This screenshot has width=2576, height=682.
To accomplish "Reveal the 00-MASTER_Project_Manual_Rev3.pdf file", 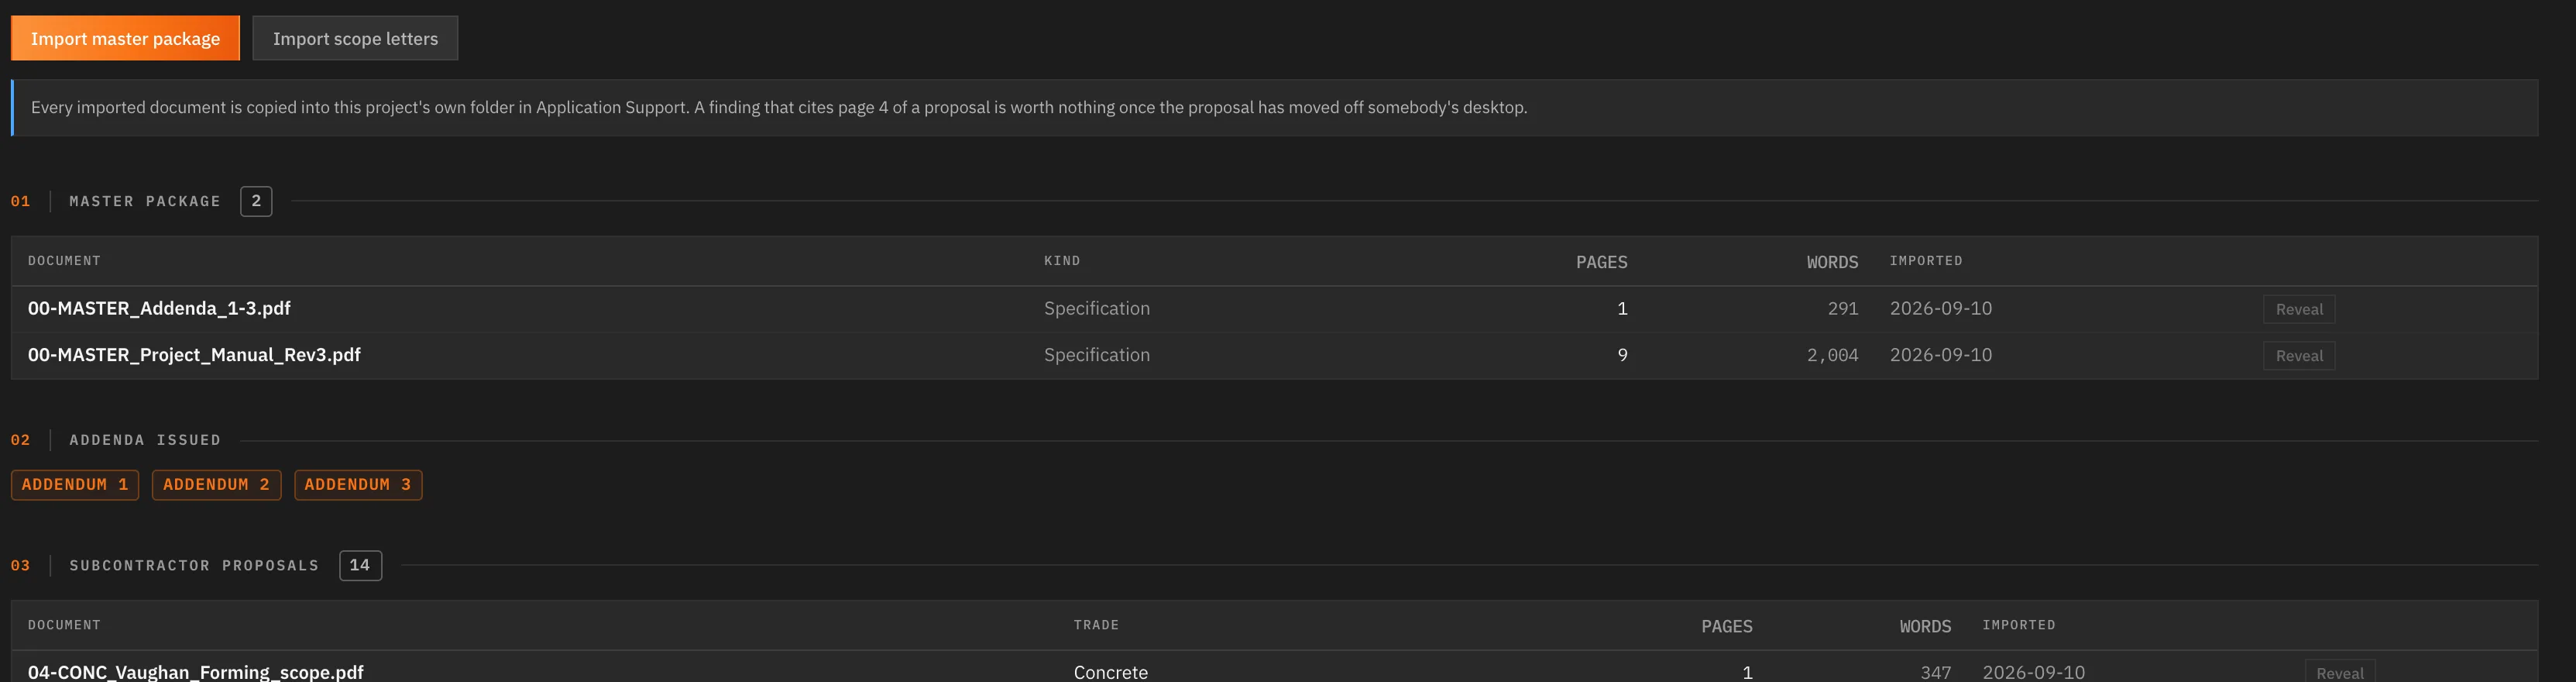I will (2299, 356).
